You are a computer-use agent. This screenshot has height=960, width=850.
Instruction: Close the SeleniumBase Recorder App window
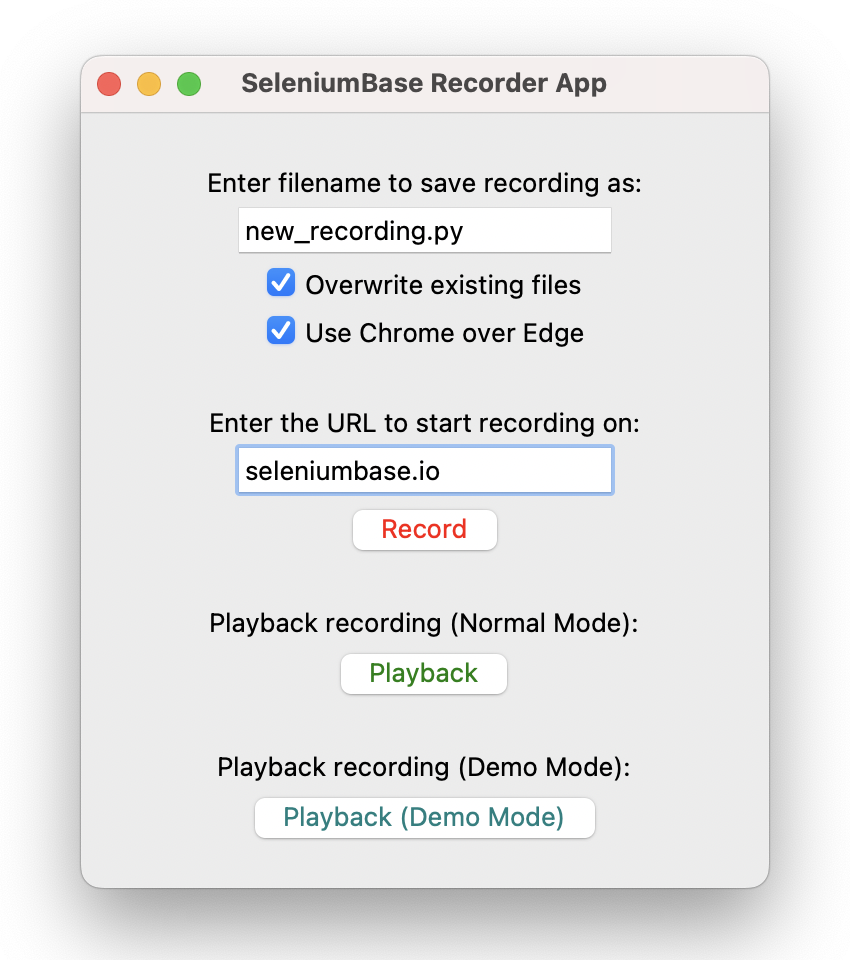pyautogui.click(x=109, y=84)
